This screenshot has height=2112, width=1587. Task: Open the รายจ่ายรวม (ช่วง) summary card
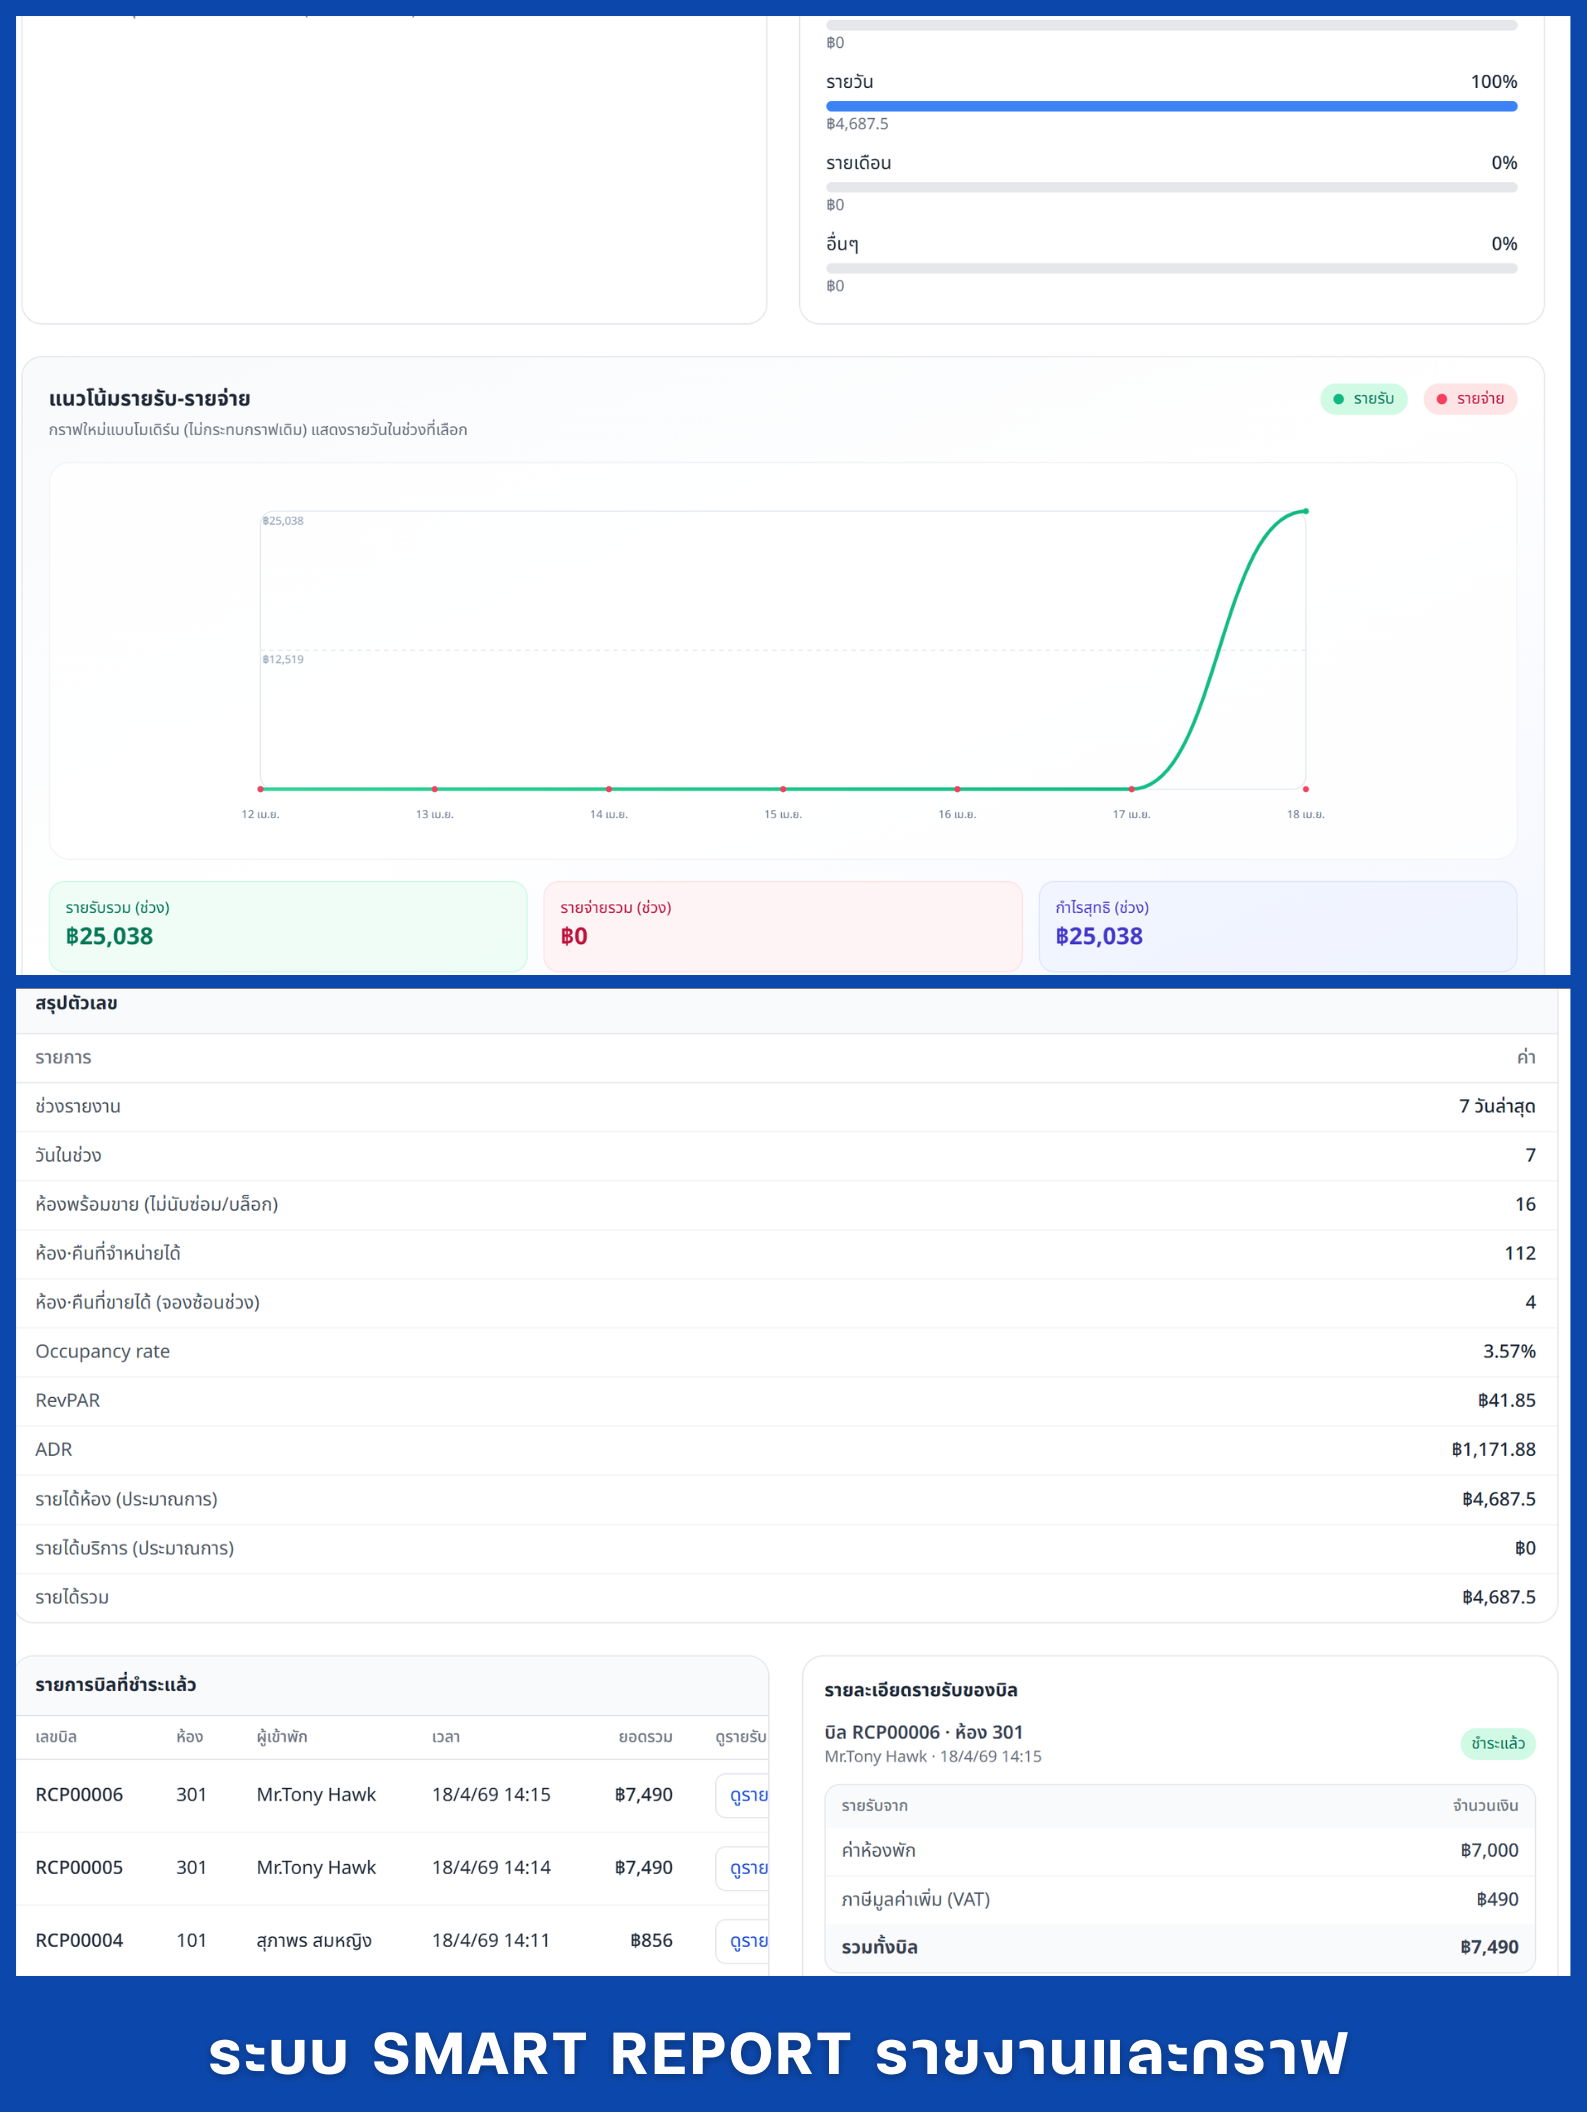coord(782,925)
